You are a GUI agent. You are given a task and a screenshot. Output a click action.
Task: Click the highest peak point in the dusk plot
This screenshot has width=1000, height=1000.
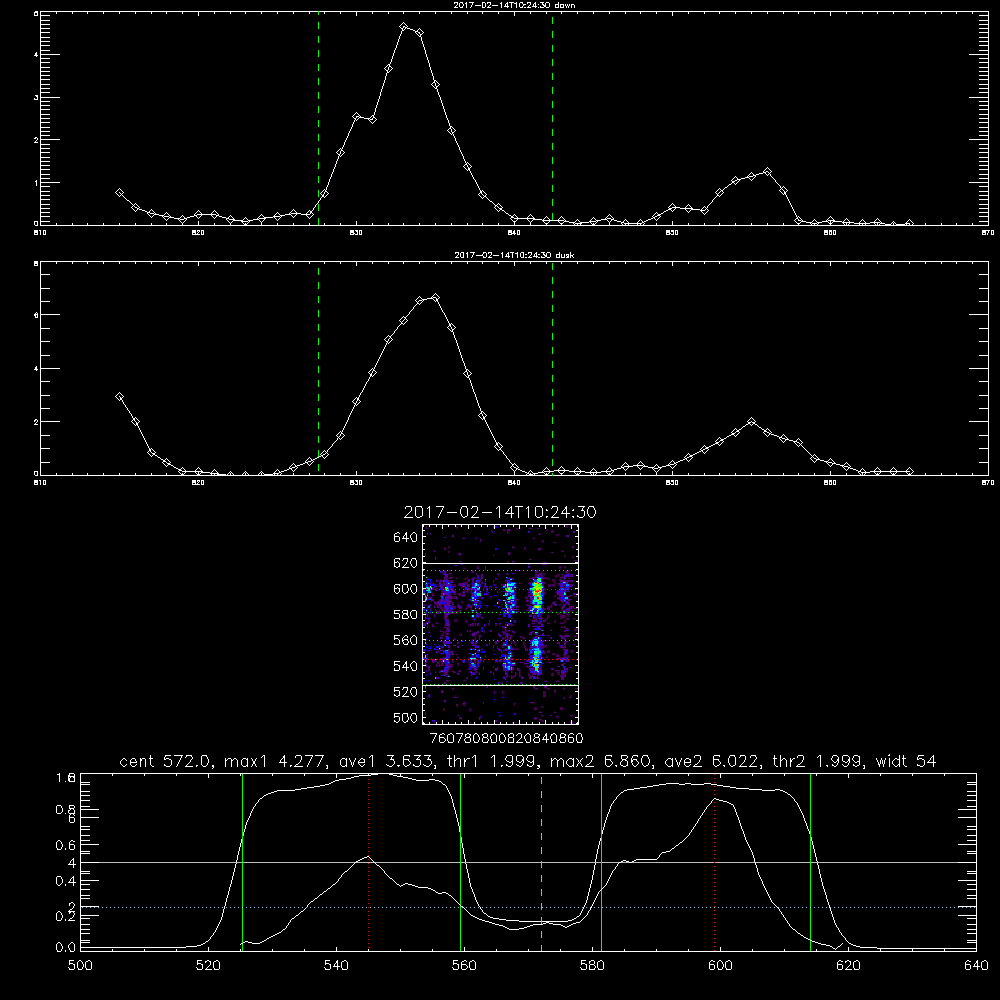click(x=436, y=298)
